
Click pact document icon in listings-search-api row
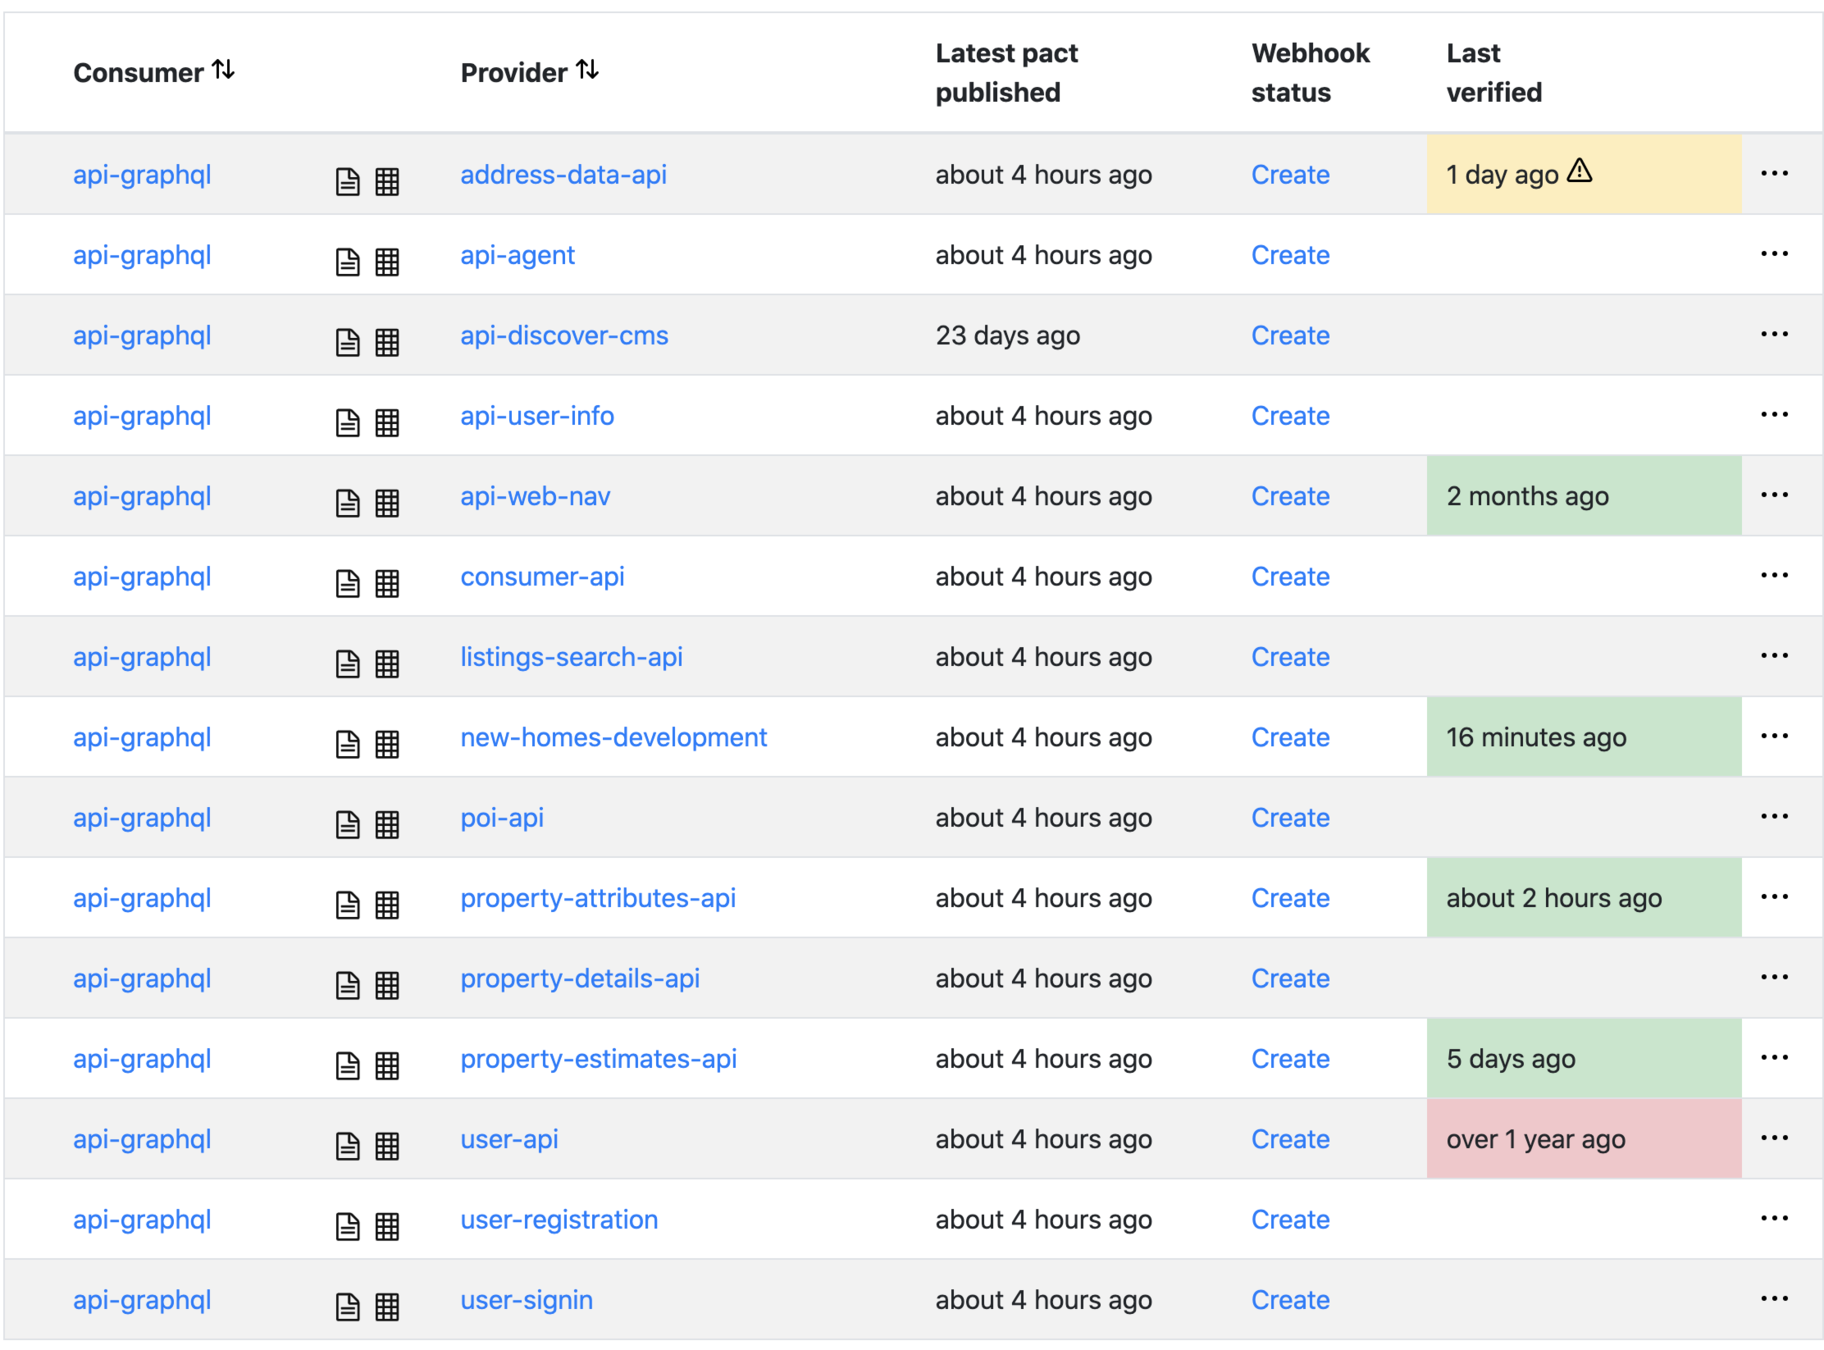tap(347, 663)
